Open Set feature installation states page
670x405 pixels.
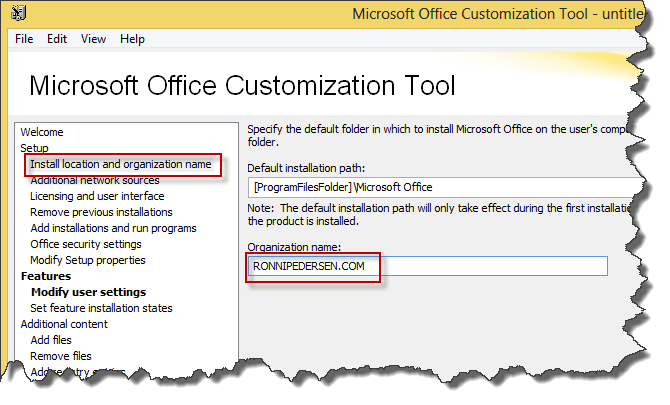101,308
